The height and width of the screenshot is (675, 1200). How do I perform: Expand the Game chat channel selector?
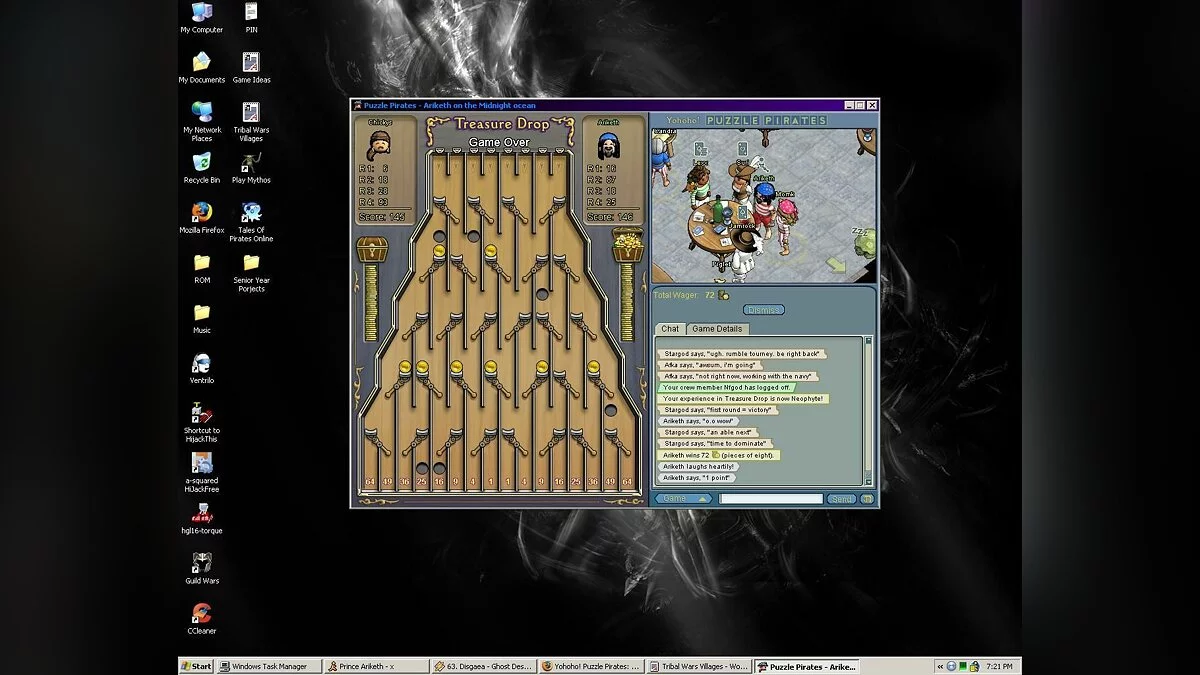point(684,498)
